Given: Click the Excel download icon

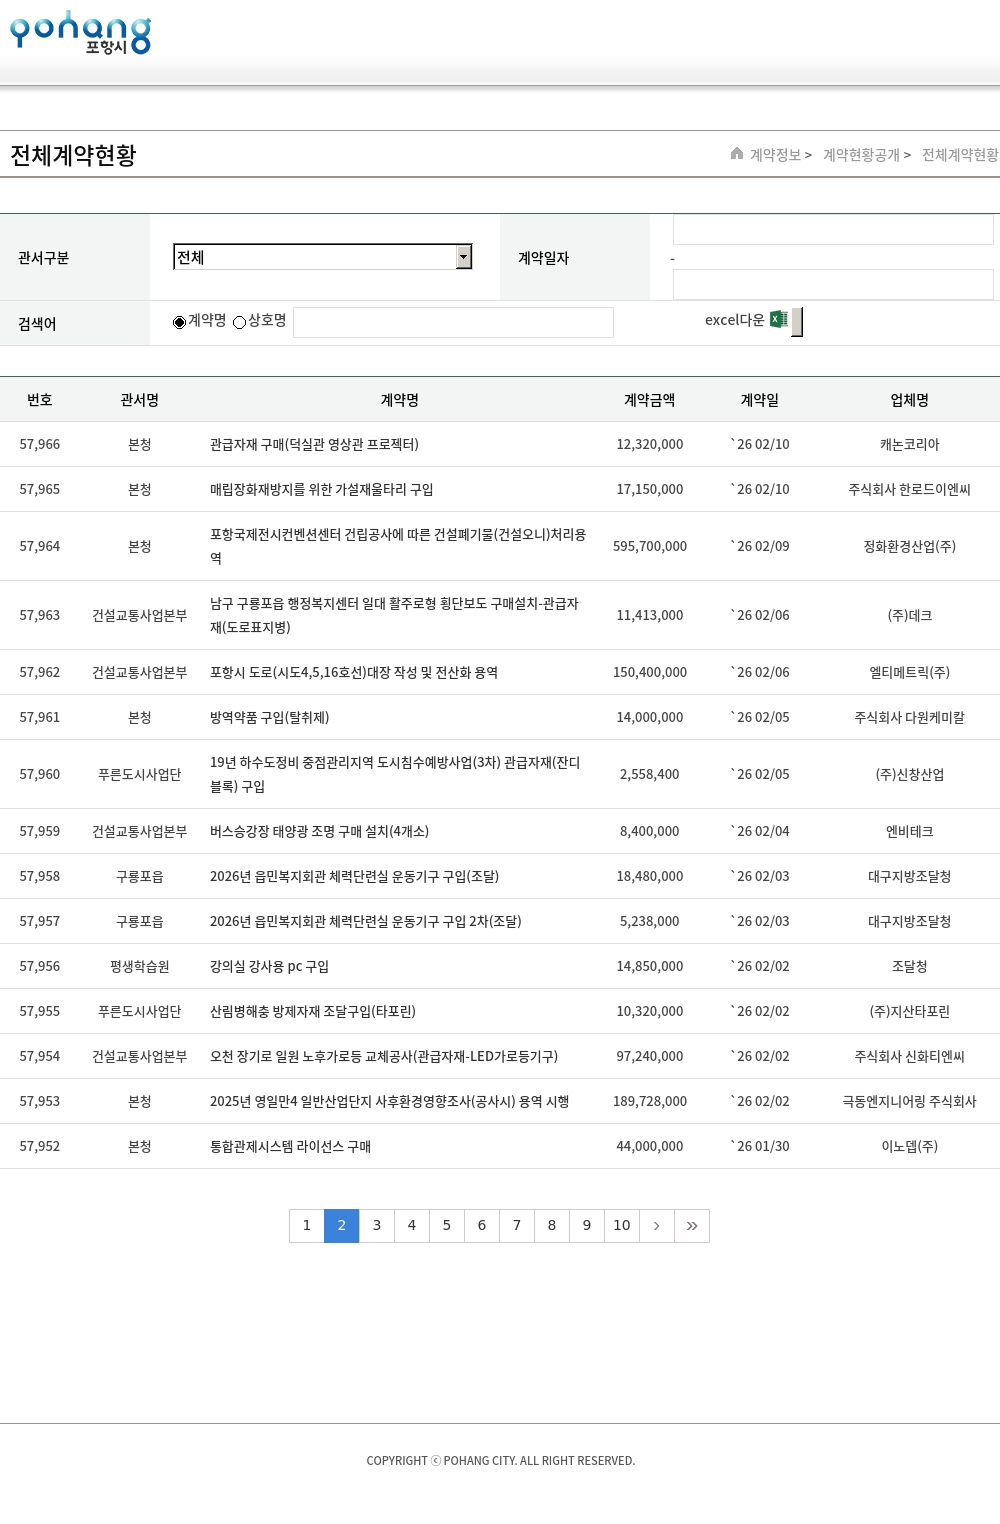Looking at the screenshot, I should [x=779, y=320].
